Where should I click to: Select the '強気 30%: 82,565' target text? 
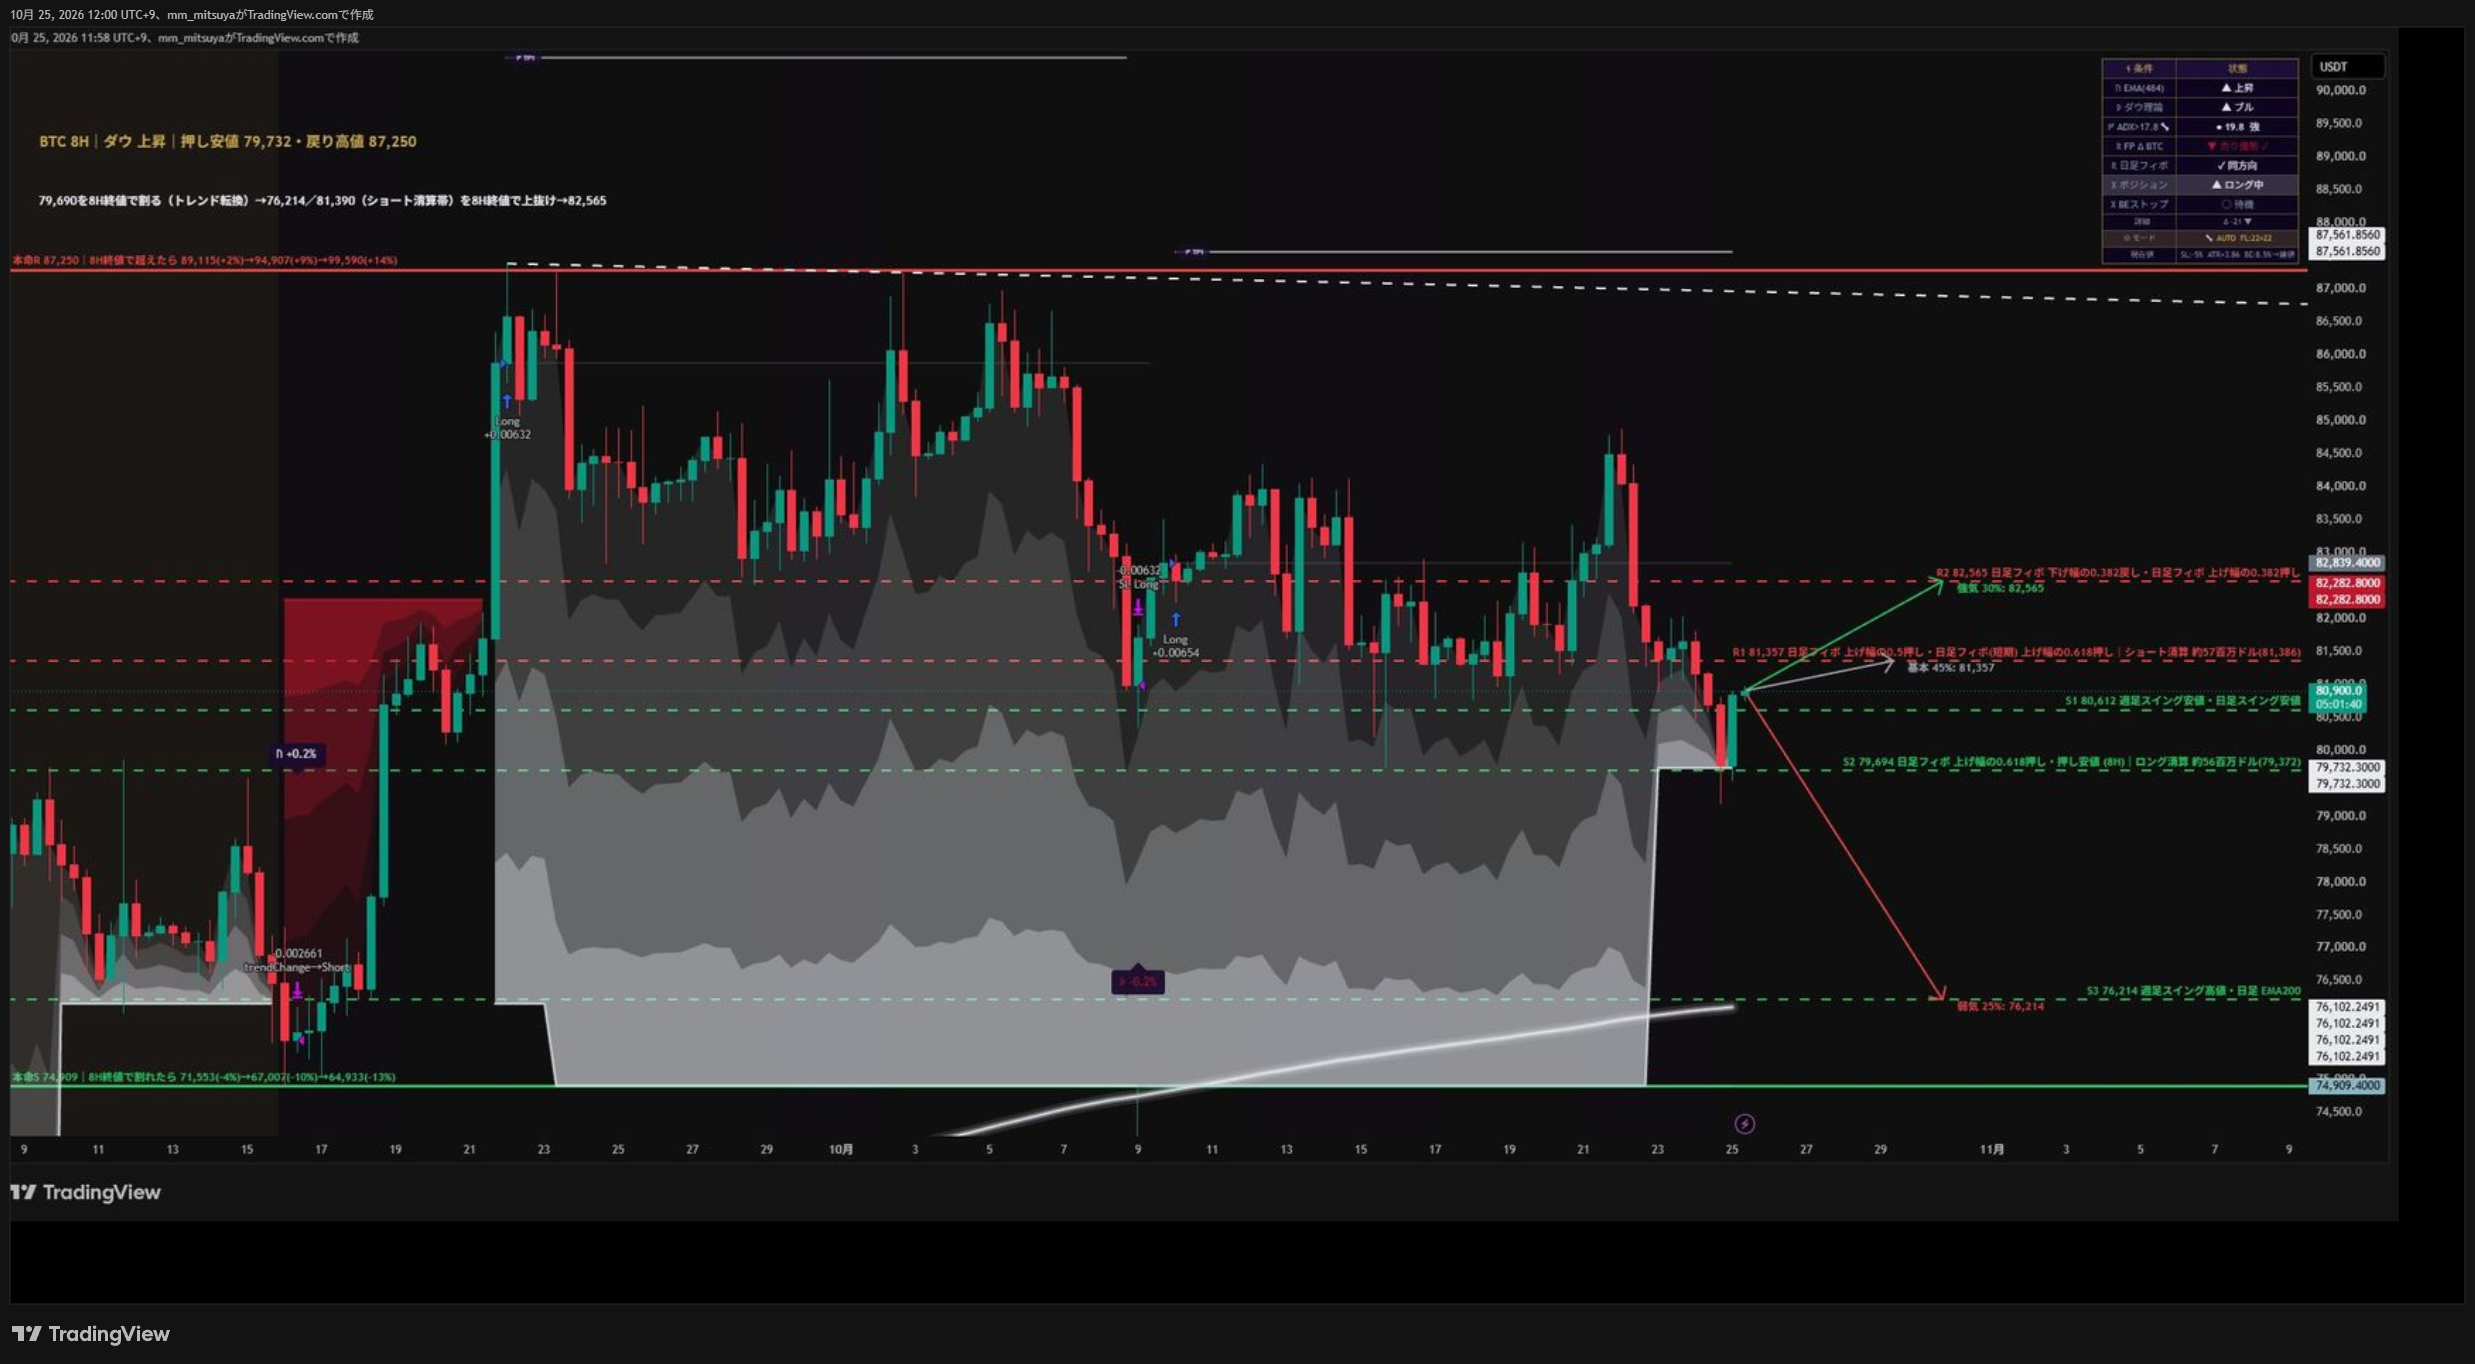(x=2000, y=588)
